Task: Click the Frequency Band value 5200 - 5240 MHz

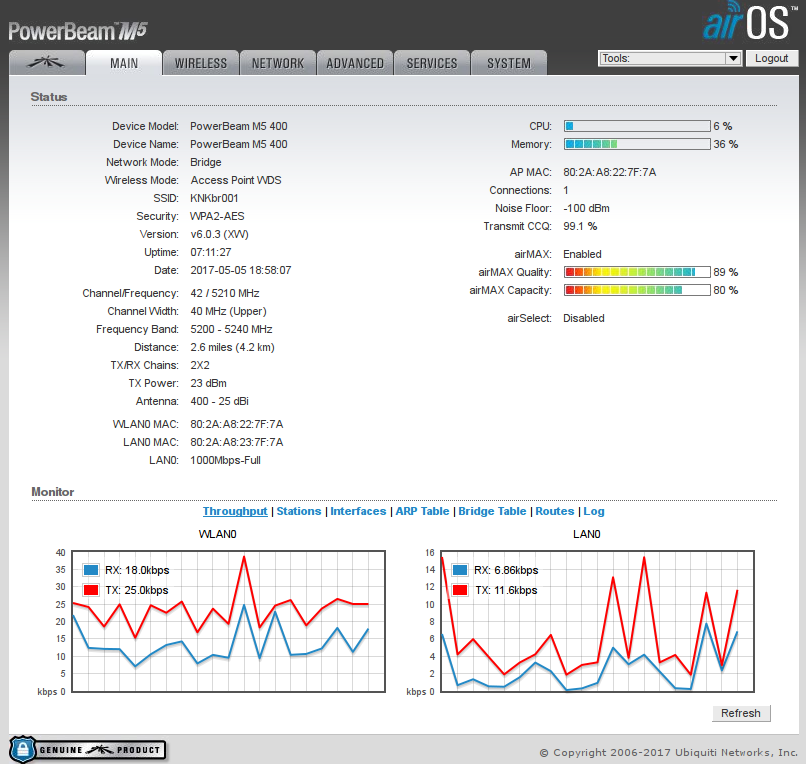Action: (x=231, y=329)
